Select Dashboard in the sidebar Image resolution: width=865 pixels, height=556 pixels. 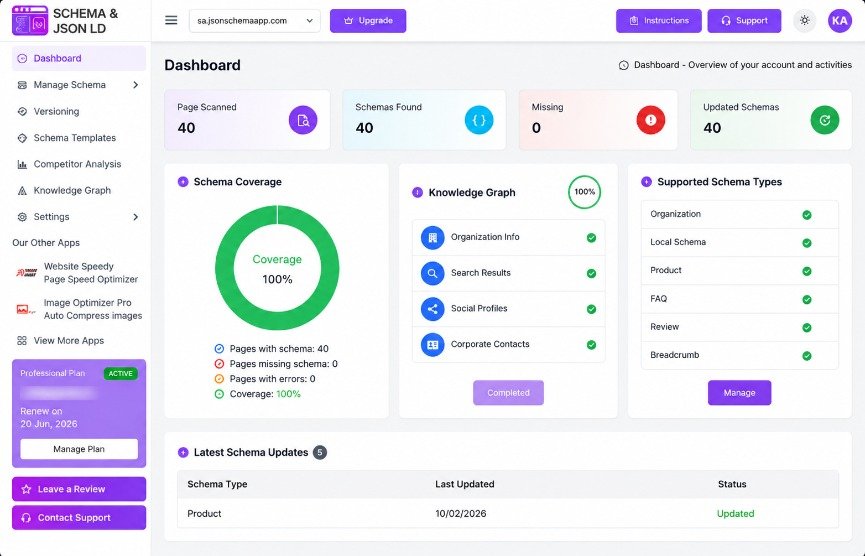79,58
